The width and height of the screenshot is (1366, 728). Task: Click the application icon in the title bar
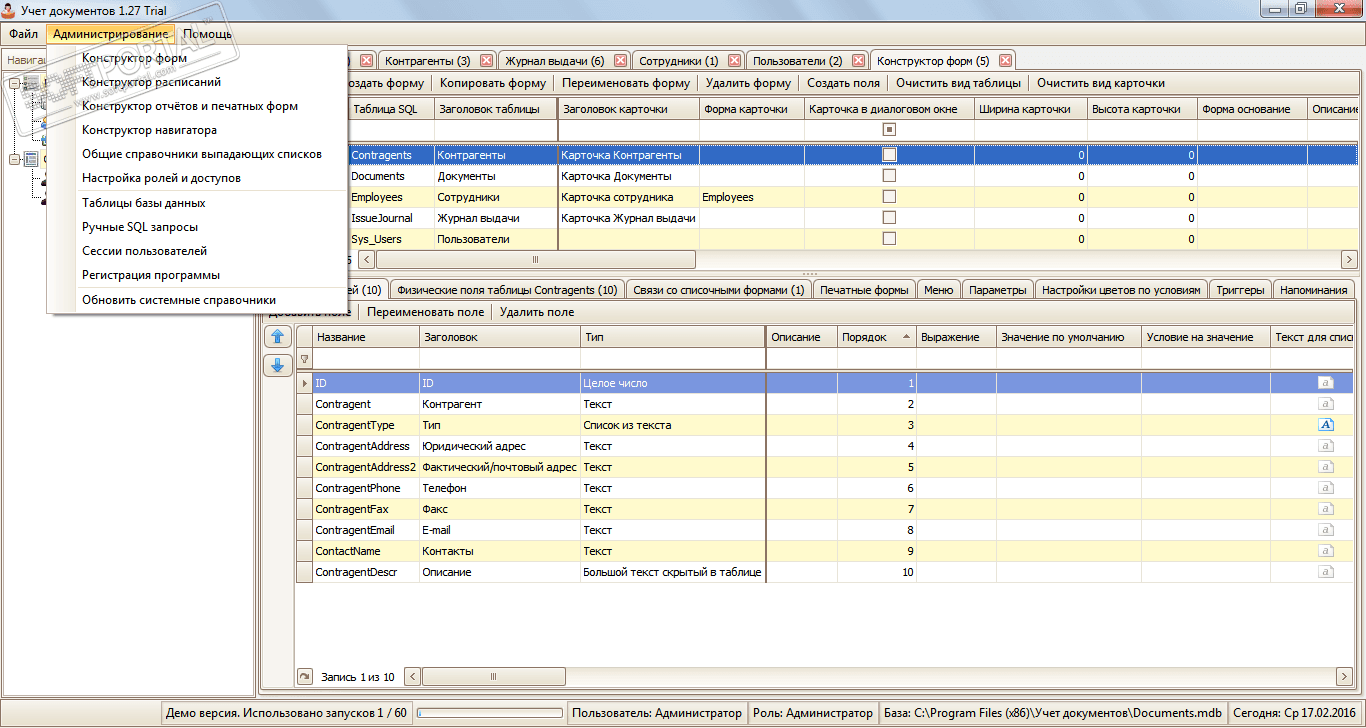pos(10,10)
